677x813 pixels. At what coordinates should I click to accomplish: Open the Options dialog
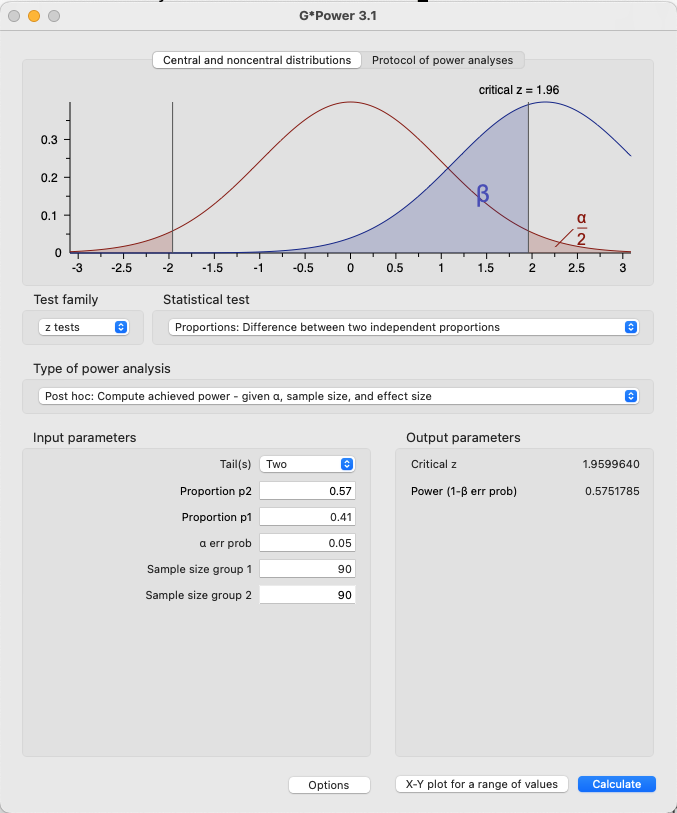pos(329,785)
